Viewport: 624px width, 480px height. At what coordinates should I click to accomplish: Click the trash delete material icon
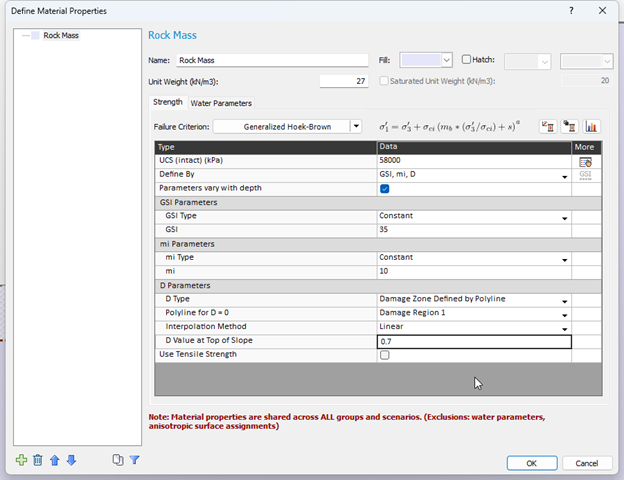[x=38, y=460]
